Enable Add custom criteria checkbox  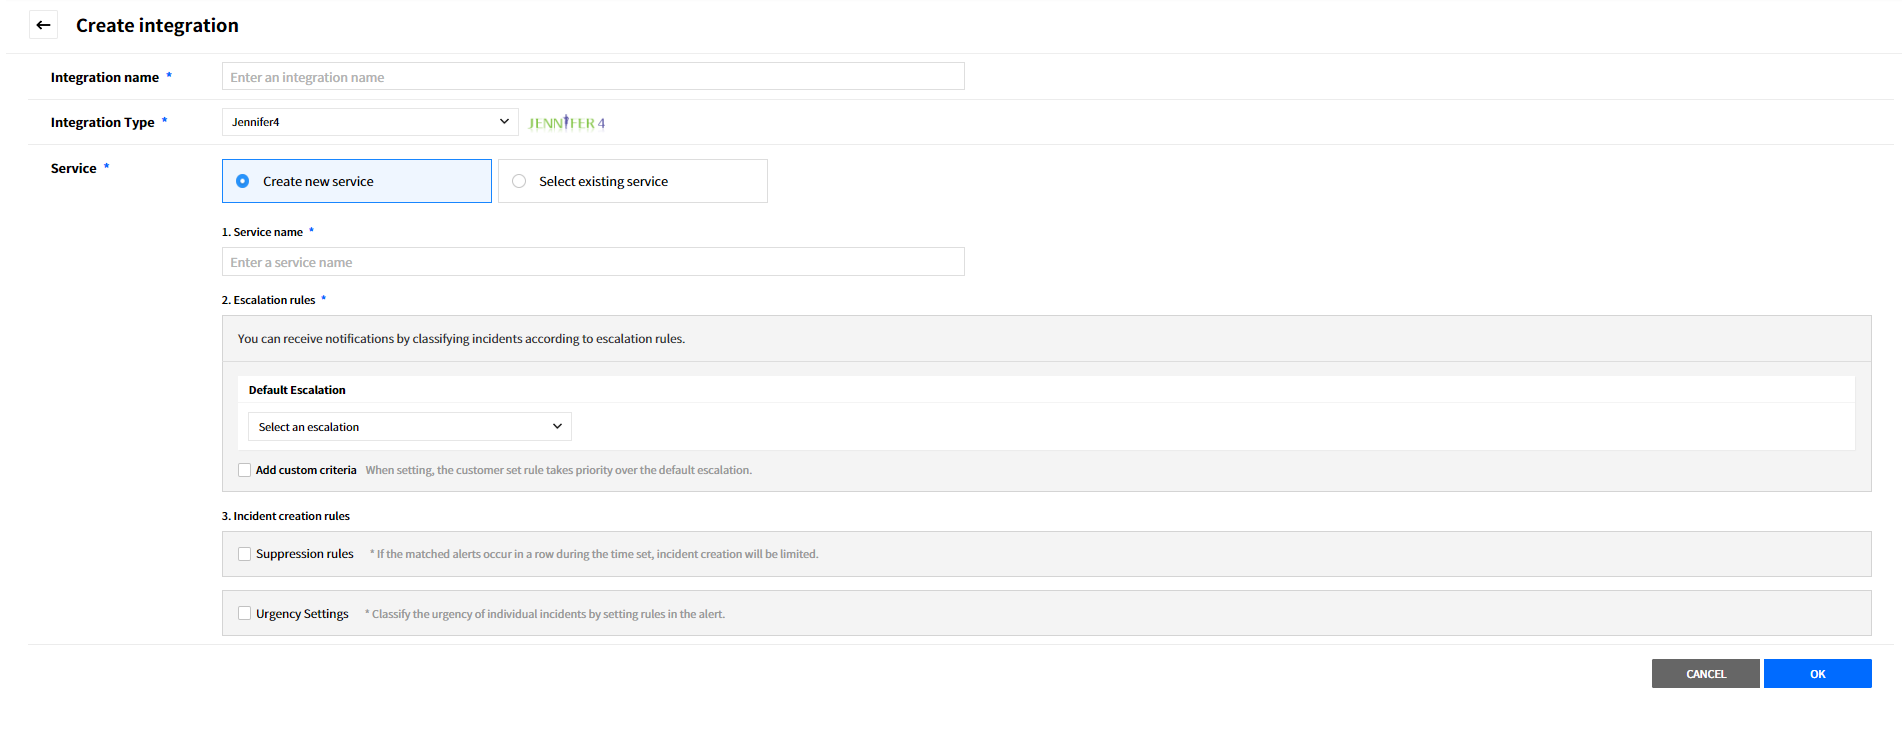(245, 470)
